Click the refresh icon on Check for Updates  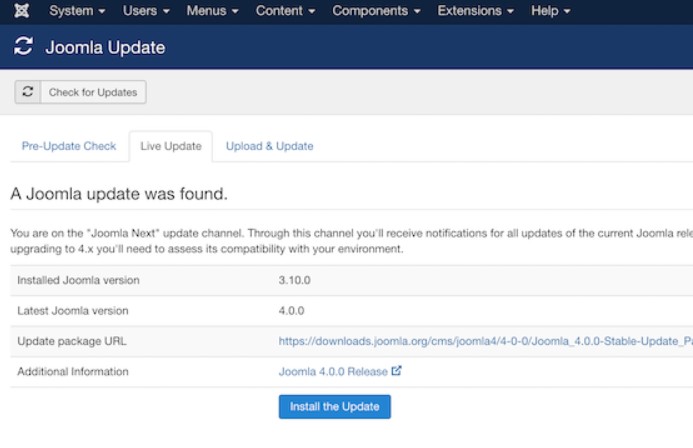pyautogui.click(x=28, y=92)
